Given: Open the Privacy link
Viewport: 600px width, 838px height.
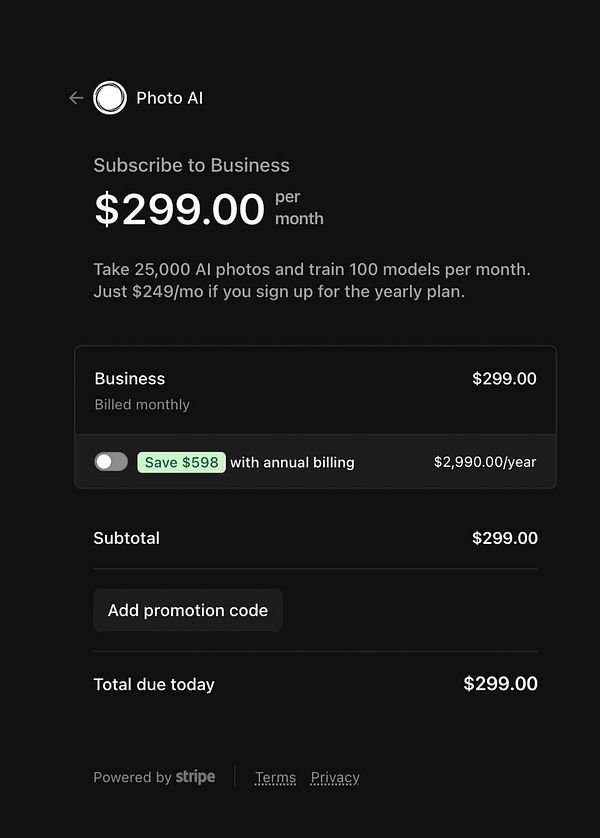Looking at the screenshot, I should click(335, 777).
